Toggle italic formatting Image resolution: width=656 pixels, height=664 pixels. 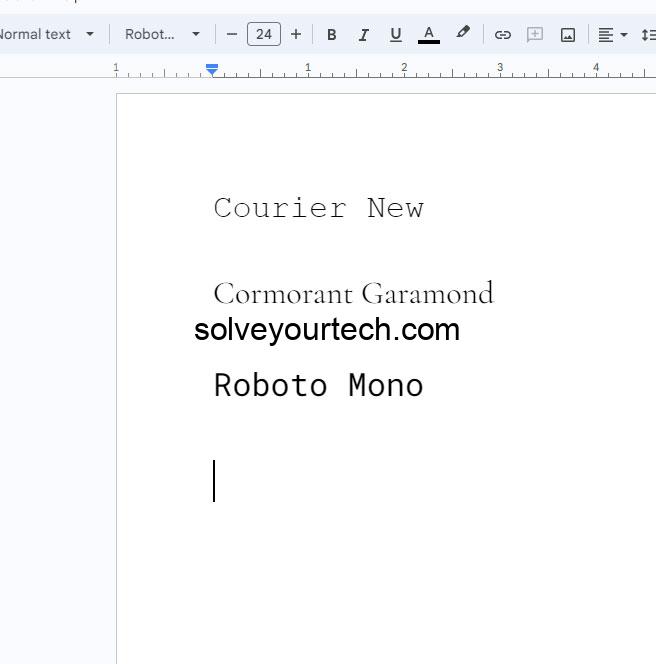tap(364, 34)
